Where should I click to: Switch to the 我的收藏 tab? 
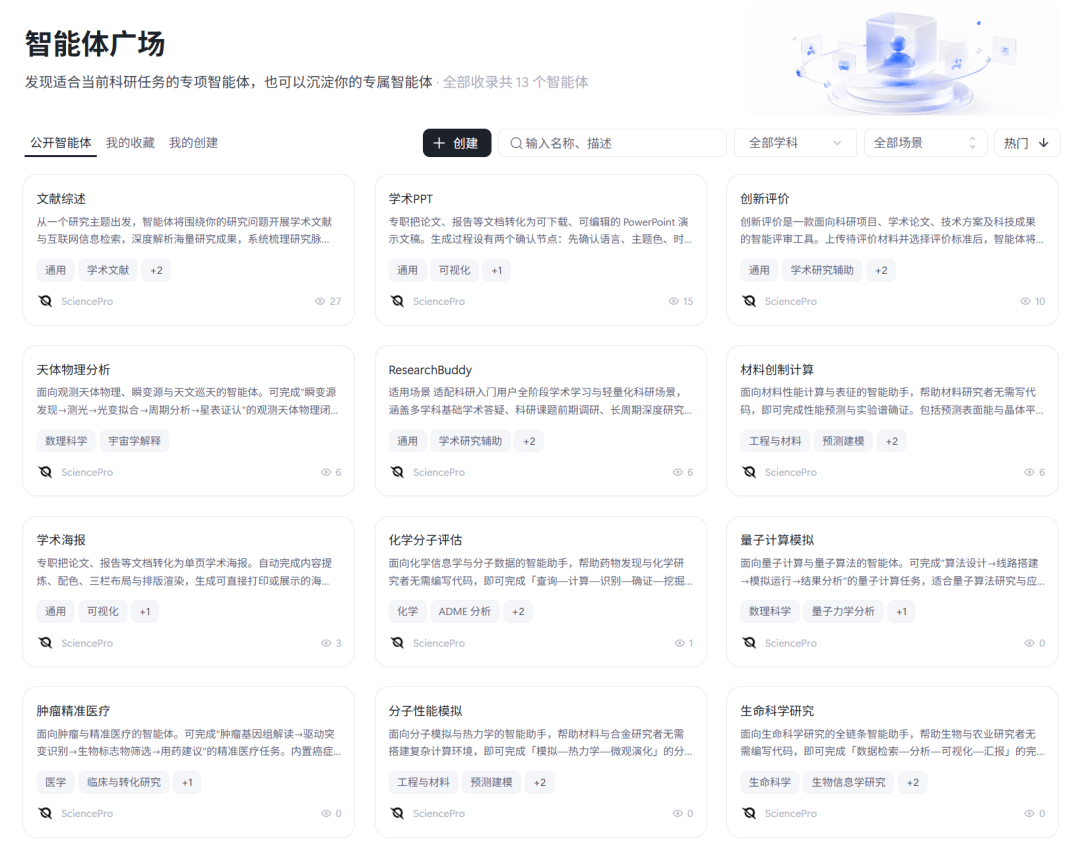tap(130, 143)
